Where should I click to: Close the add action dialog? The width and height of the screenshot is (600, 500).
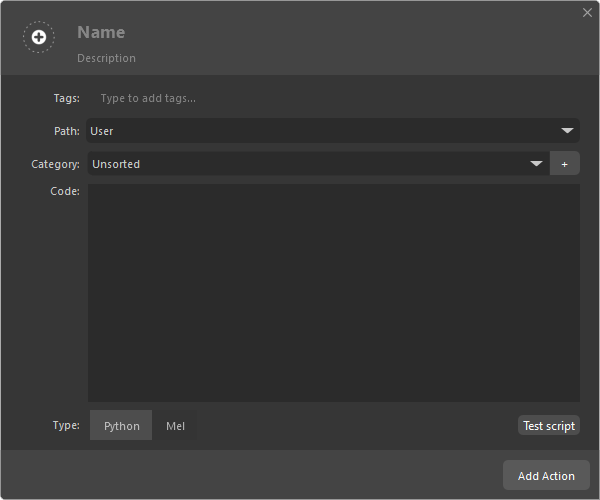pos(587,13)
